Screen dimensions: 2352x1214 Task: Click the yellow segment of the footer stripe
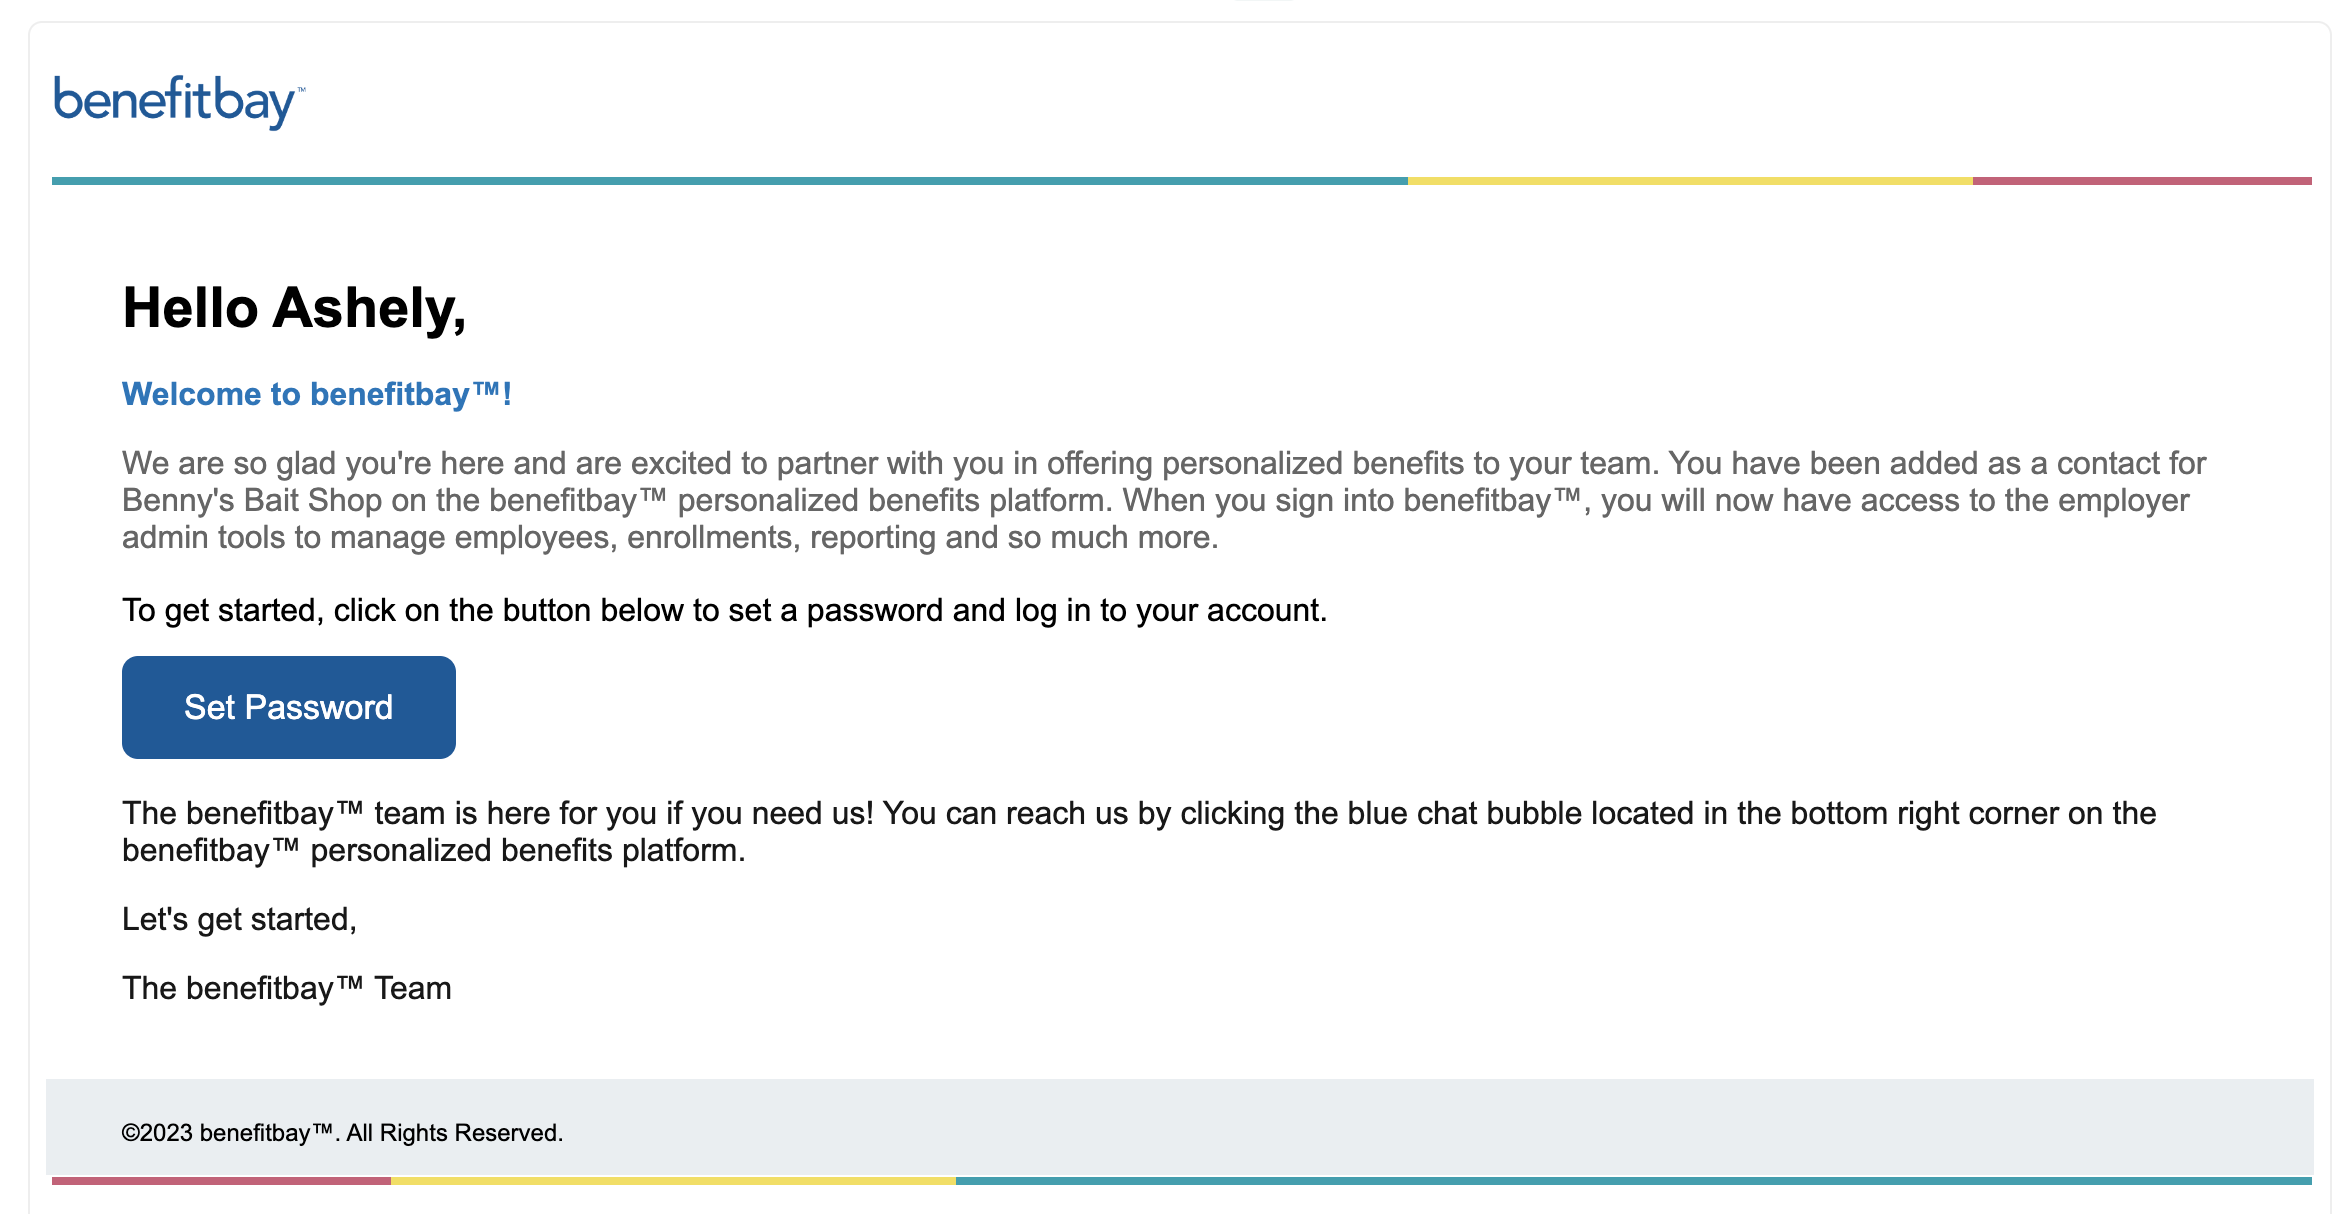[x=673, y=1181]
